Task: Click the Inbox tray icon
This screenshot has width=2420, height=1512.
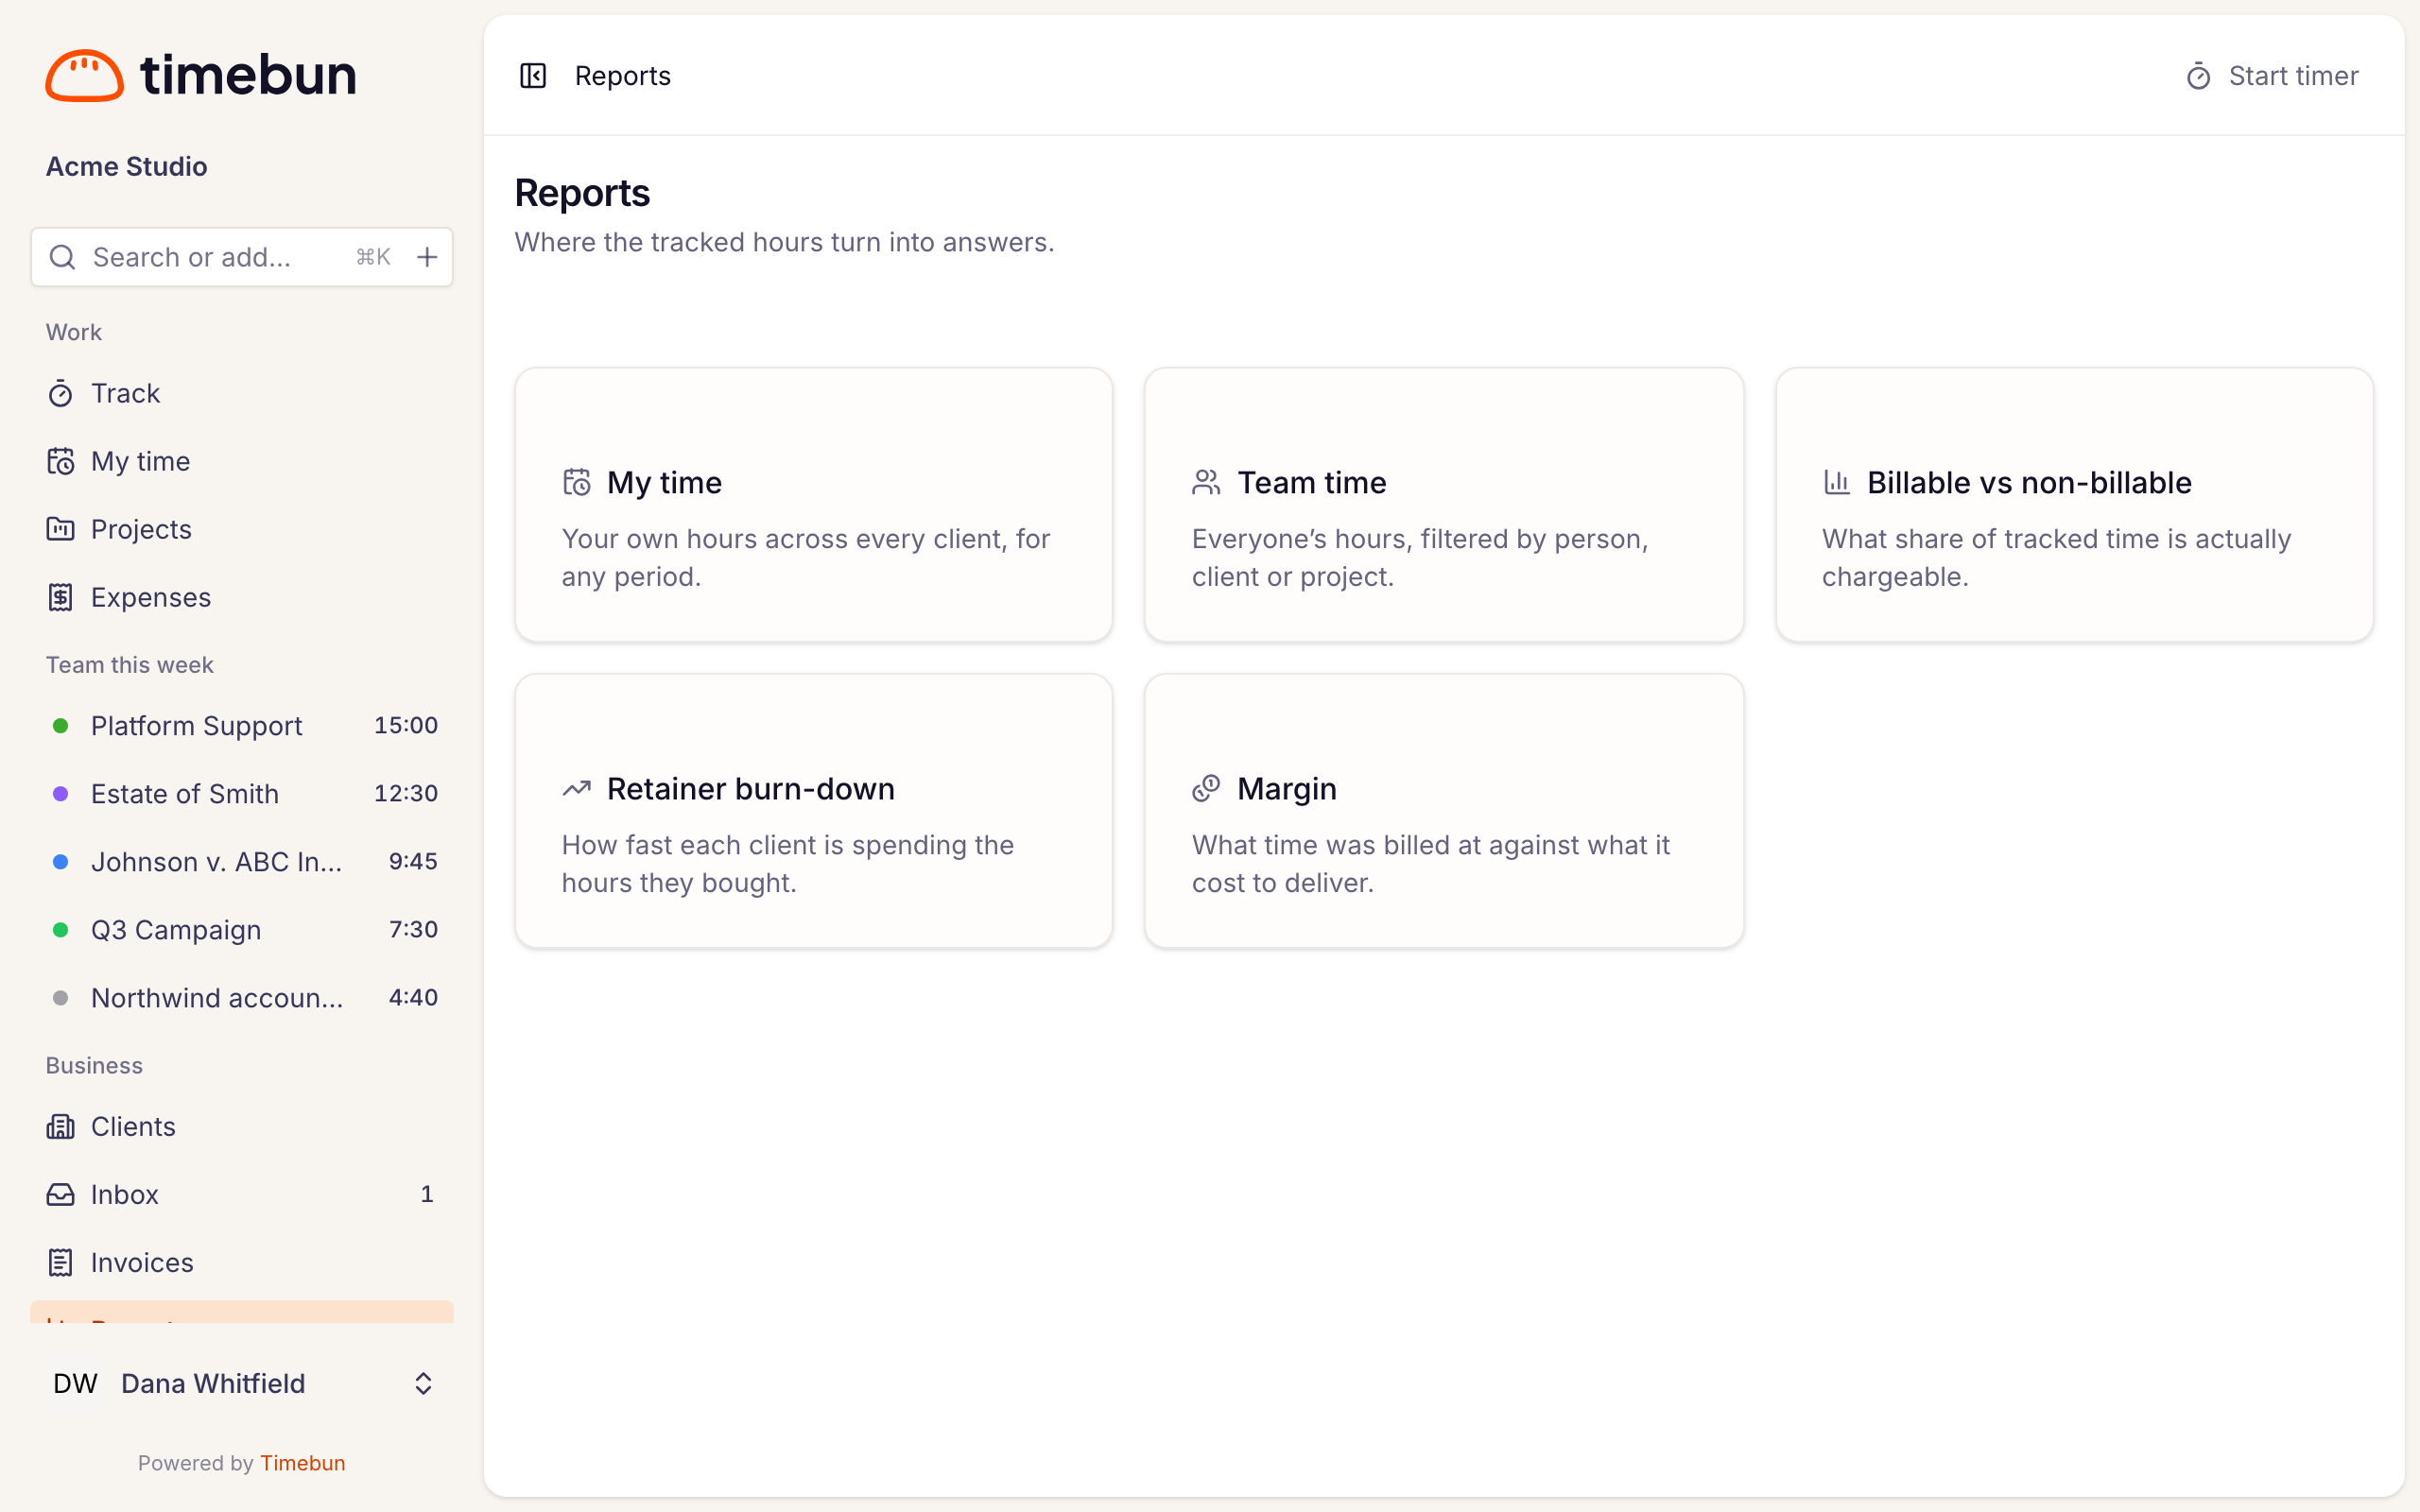Action: pyautogui.click(x=60, y=1194)
